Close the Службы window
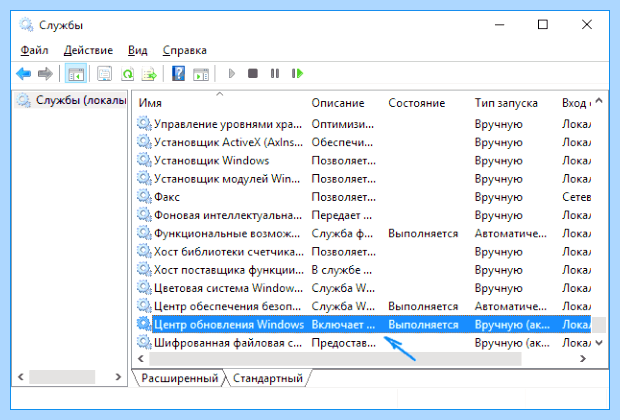 (x=587, y=25)
